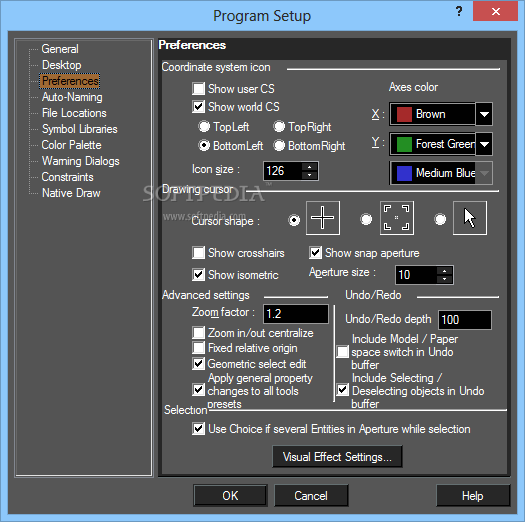
Task: Click the question mark help icon in title bar
Action: [x=459, y=11]
